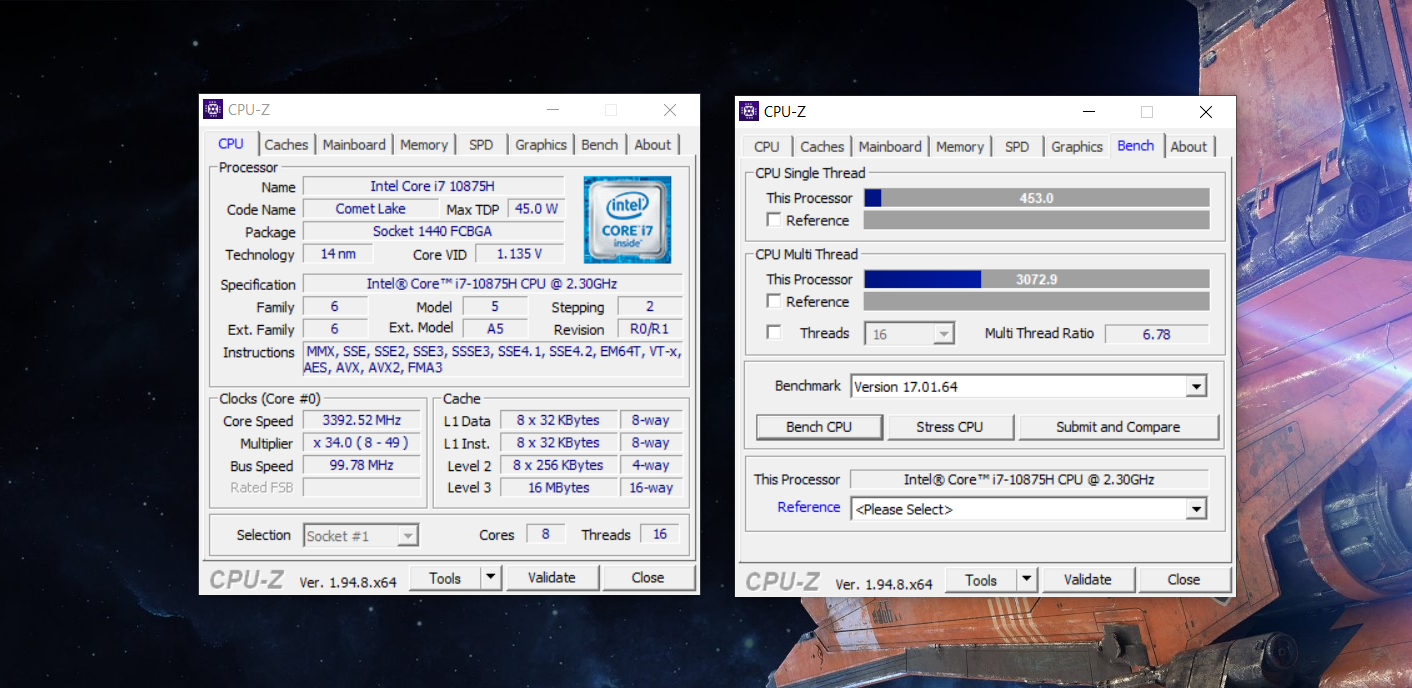Click the Cores count value "8"
This screenshot has height=688, width=1412.
click(x=546, y=535)
